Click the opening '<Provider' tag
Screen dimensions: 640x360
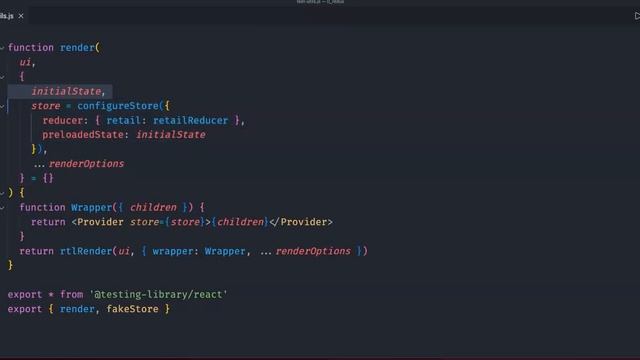click(x=98, y=222)
